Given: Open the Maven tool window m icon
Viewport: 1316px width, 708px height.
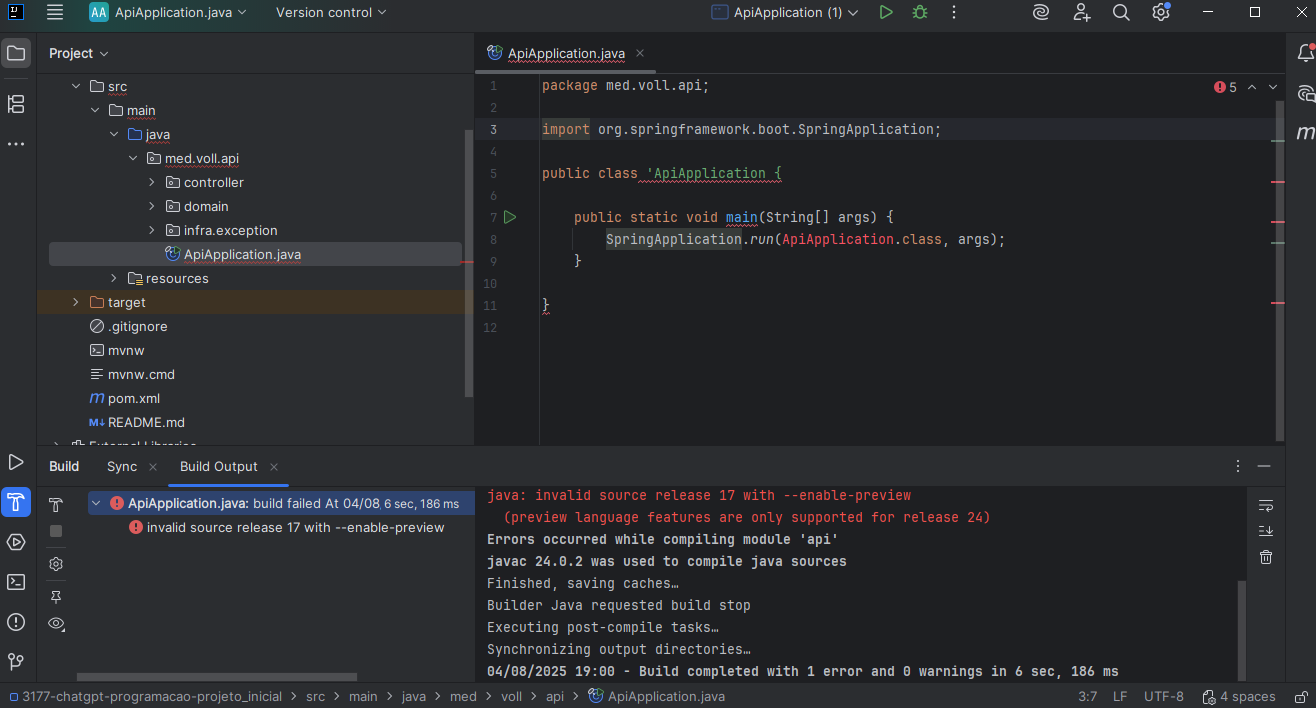Looking at the screenshot, I should click(x=1305, y=132).
